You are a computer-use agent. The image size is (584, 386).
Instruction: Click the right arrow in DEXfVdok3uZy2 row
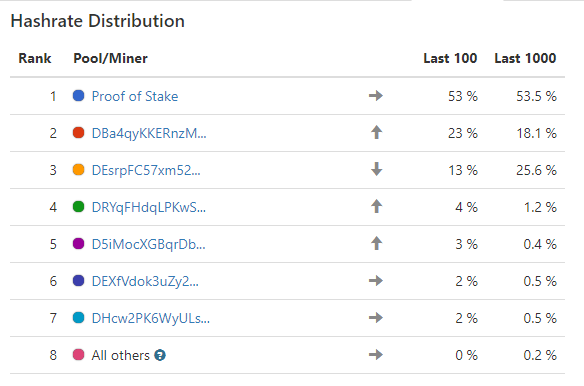tap(376, 280)
